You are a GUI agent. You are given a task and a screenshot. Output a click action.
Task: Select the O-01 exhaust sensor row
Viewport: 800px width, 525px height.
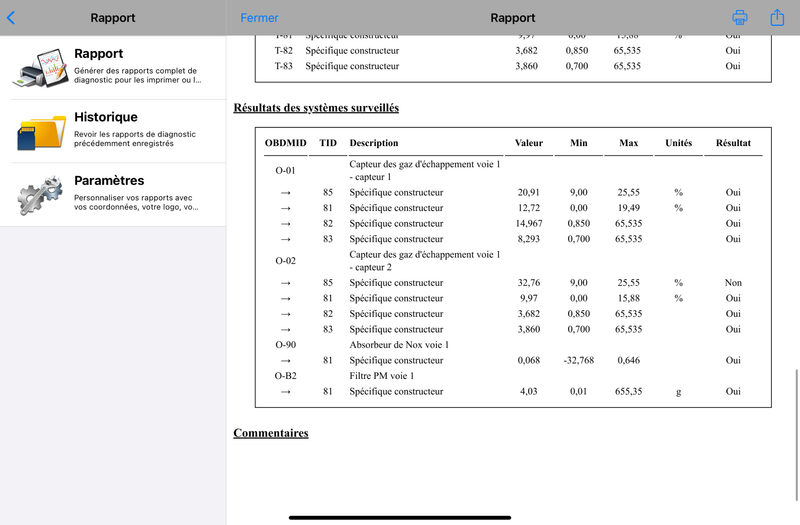click(x=513, y=170)
